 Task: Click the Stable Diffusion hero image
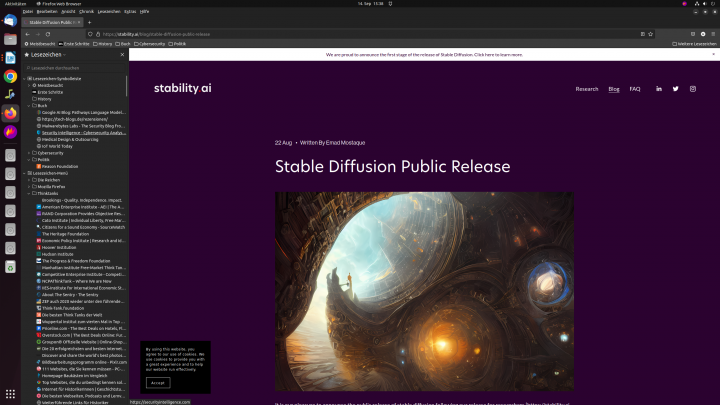click(x=424, y=291)
